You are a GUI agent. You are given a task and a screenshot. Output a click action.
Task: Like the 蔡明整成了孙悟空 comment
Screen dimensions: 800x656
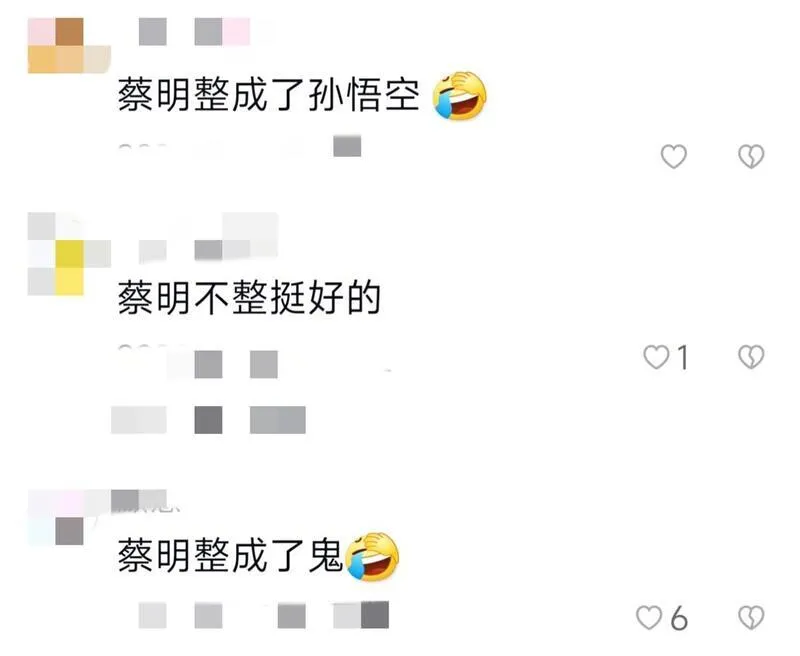click(673, 156)
